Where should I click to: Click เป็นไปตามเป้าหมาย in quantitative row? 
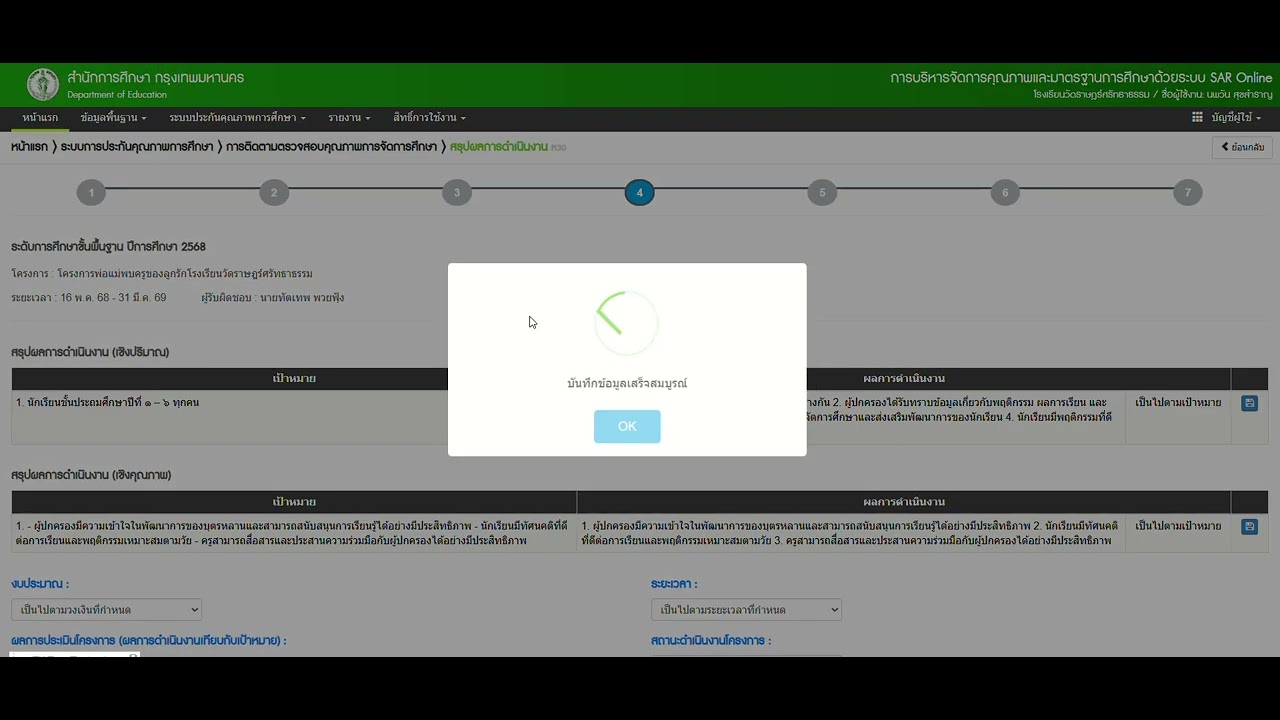pos(1178,402)
